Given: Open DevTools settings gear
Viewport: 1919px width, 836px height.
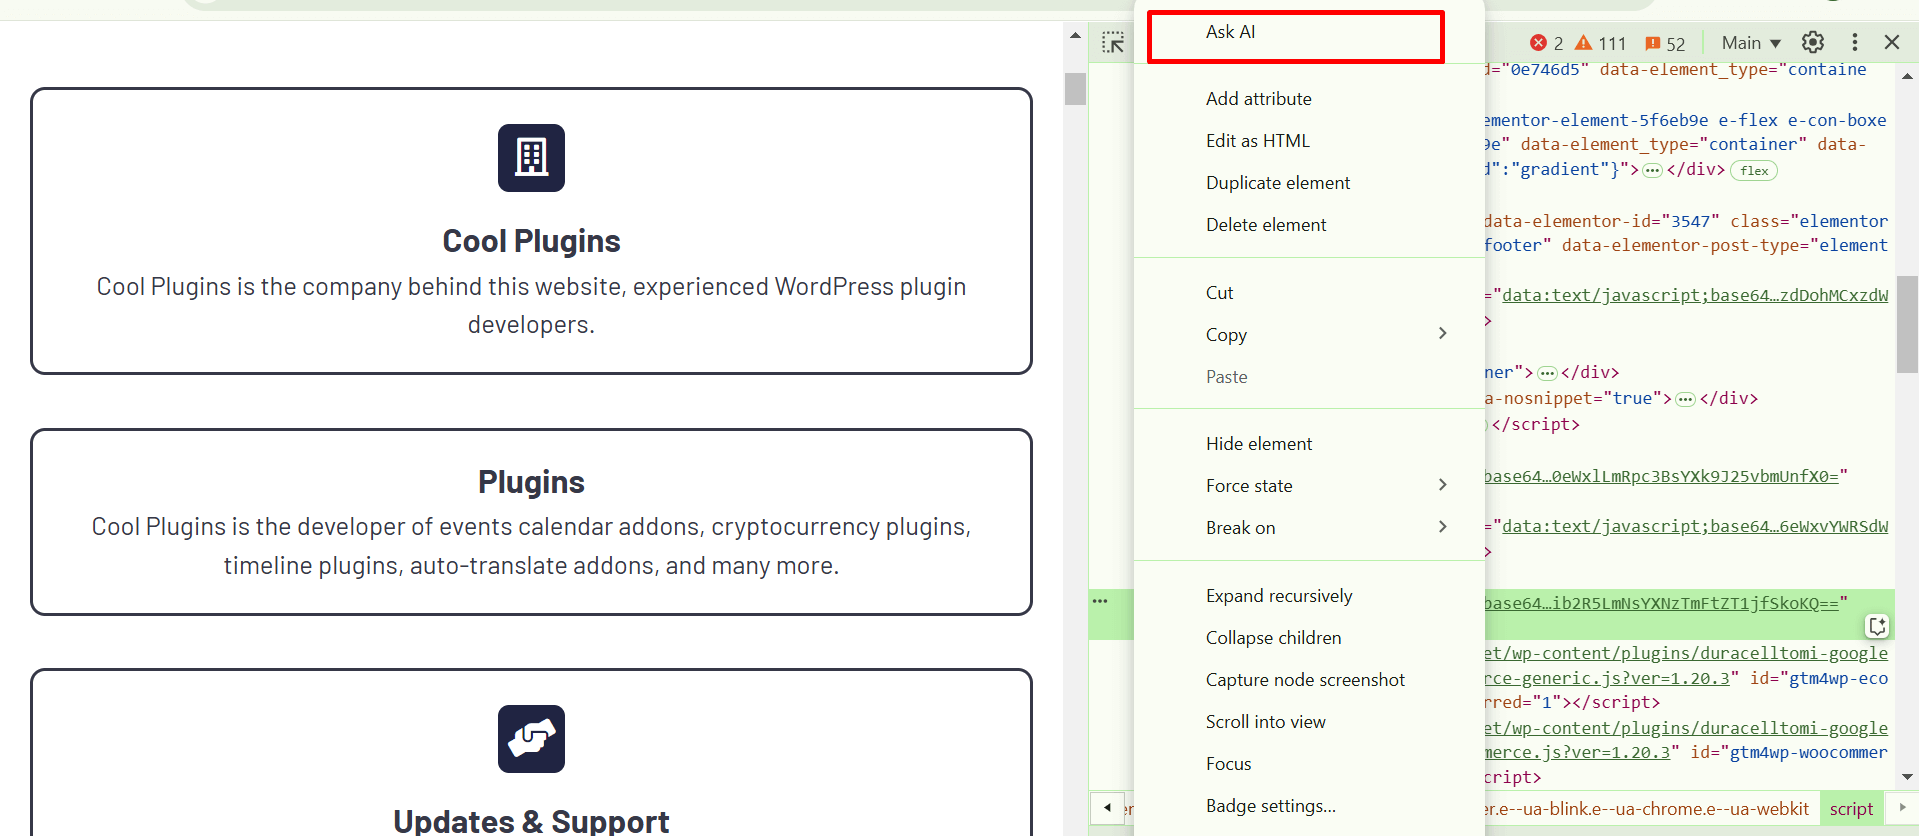Looking at the screenshot, I should pos(1813,42).
